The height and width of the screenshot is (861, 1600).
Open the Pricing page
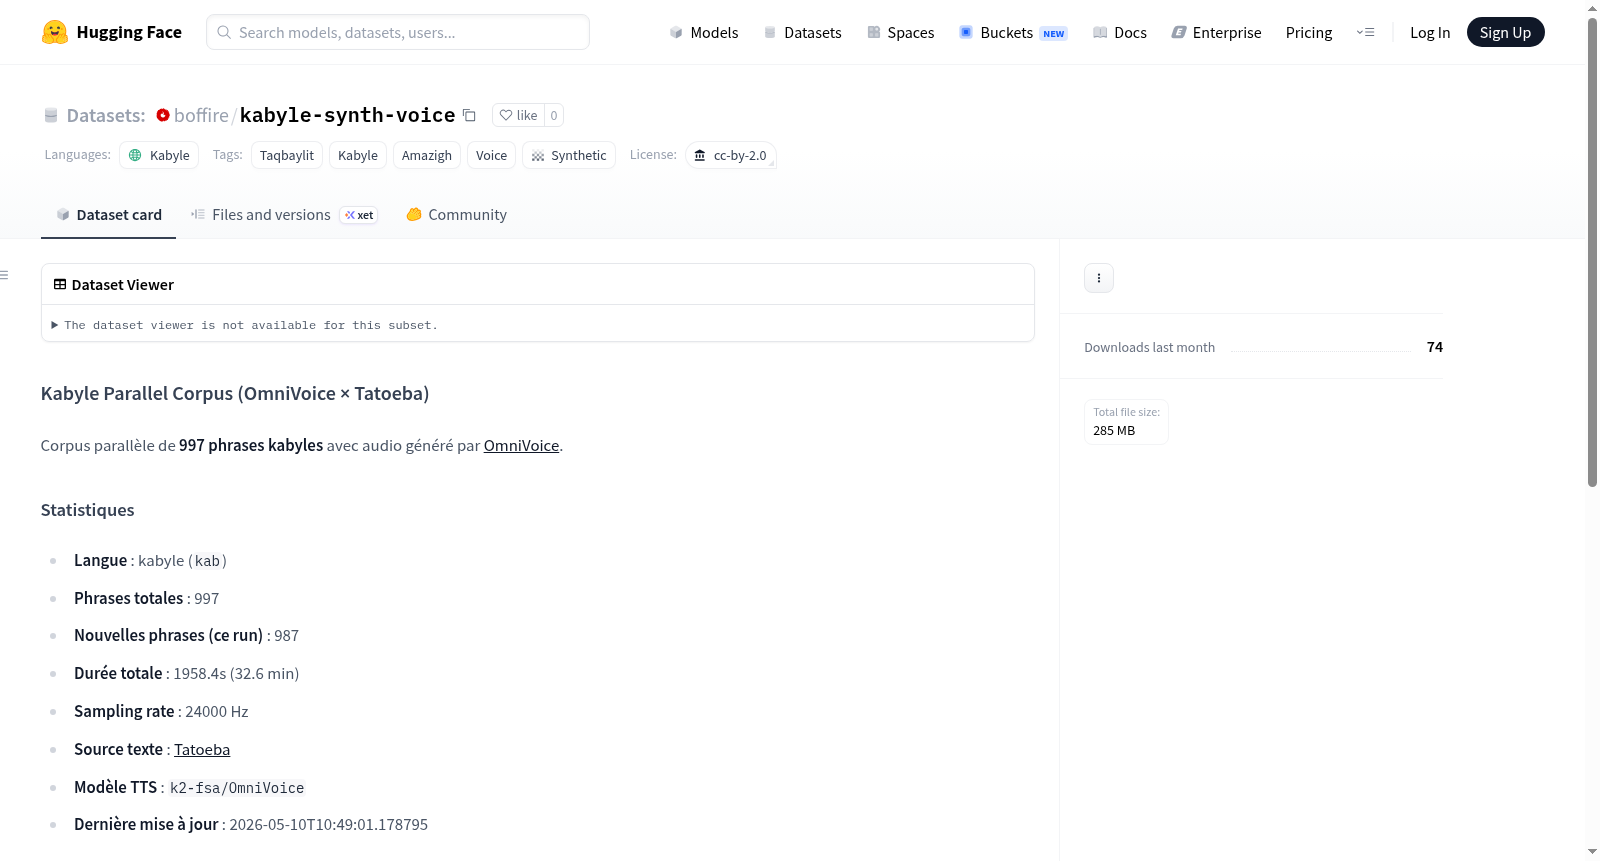coord(1309,32)
